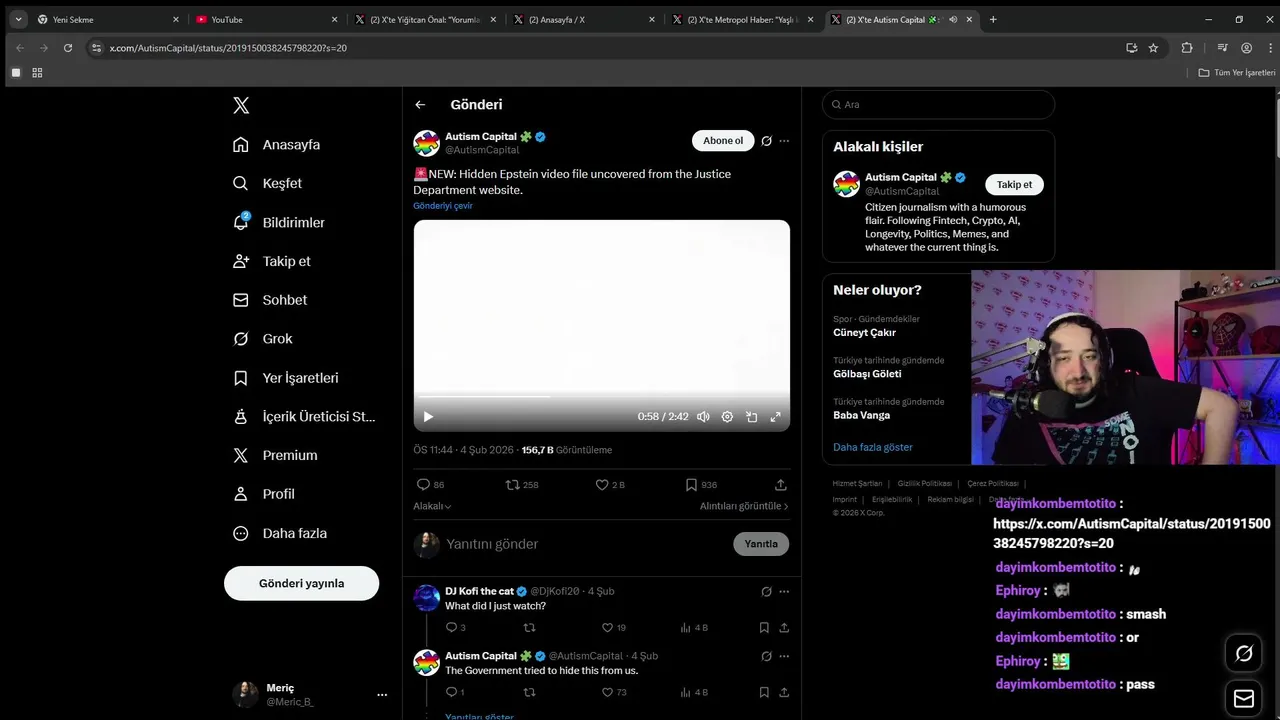Open floating messages envelope button

tap(1244, 698)
